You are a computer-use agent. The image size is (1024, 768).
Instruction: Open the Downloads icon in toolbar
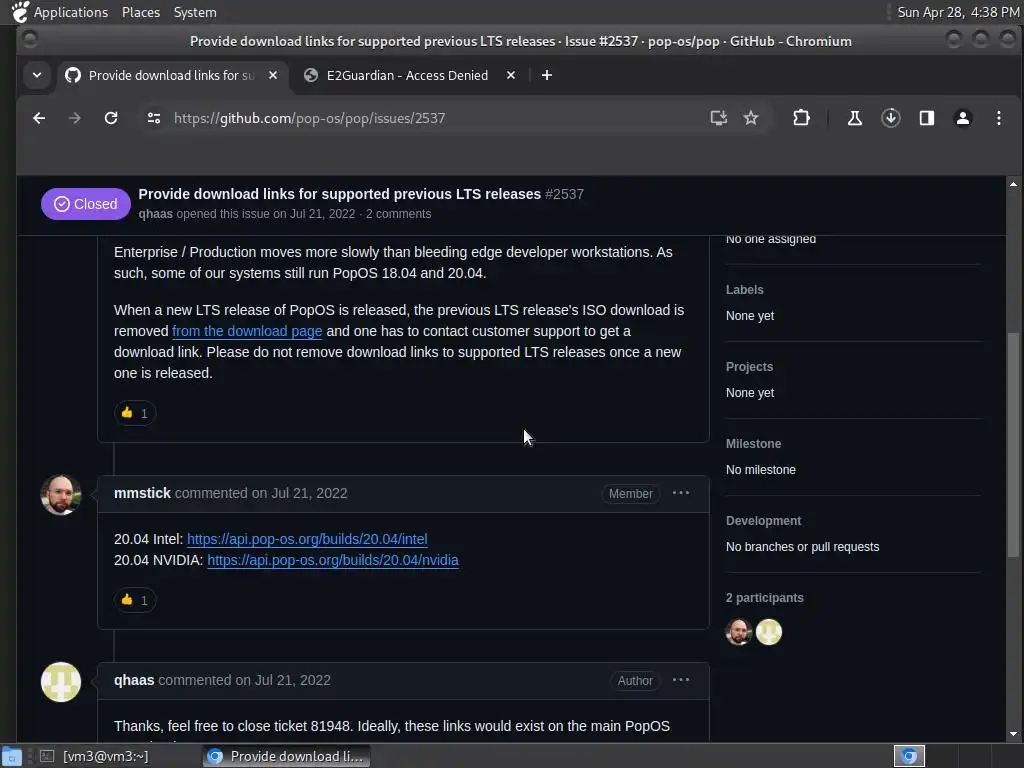[891, 118]
